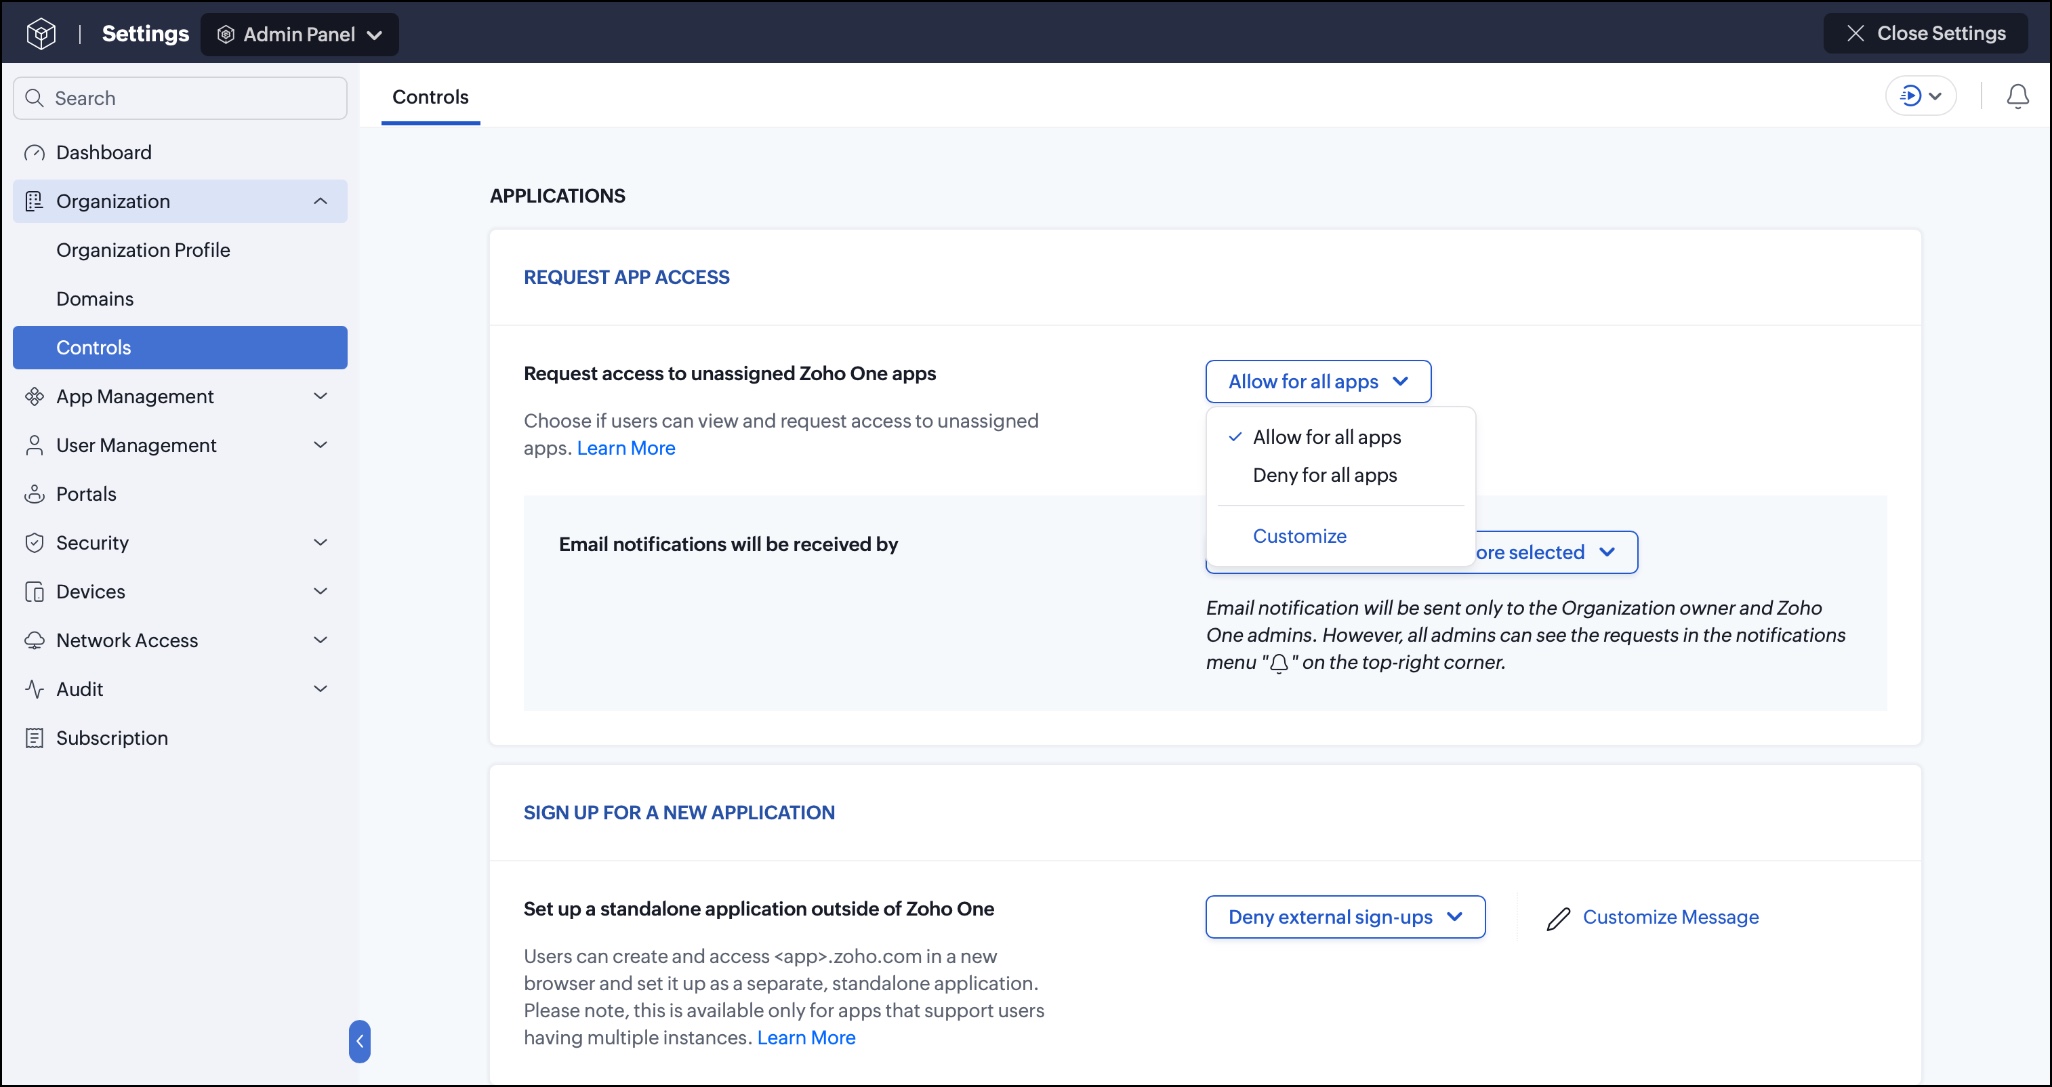2052x1087 pixels.
Task: Click the Subscription document icon
Action: pos(34,738)
